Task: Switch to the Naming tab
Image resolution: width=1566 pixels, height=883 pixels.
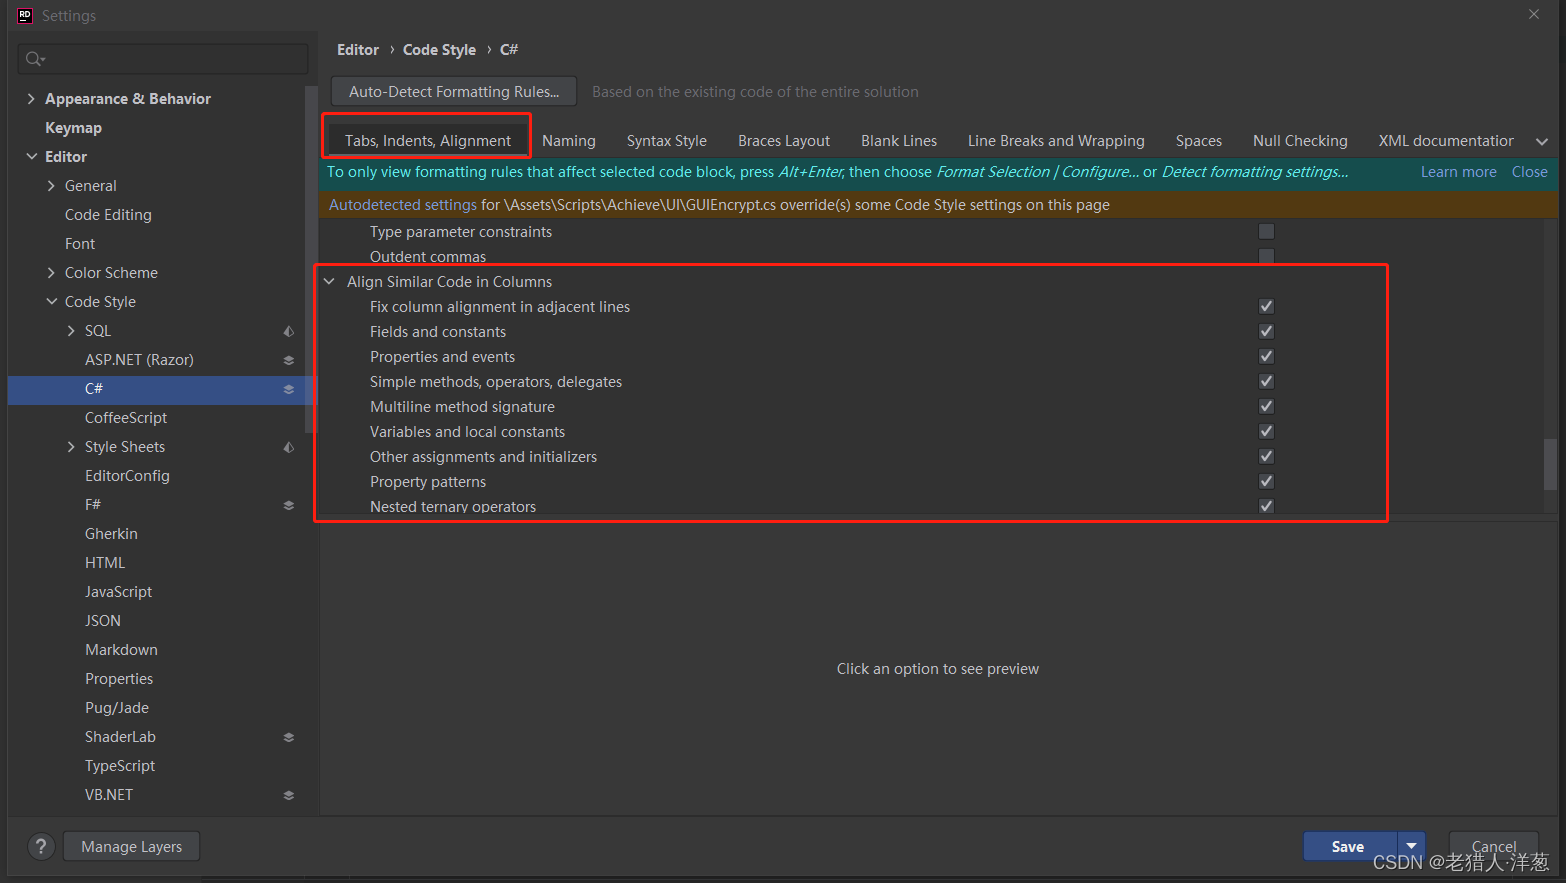Action: pyautogui.click(x=569, y=141)
